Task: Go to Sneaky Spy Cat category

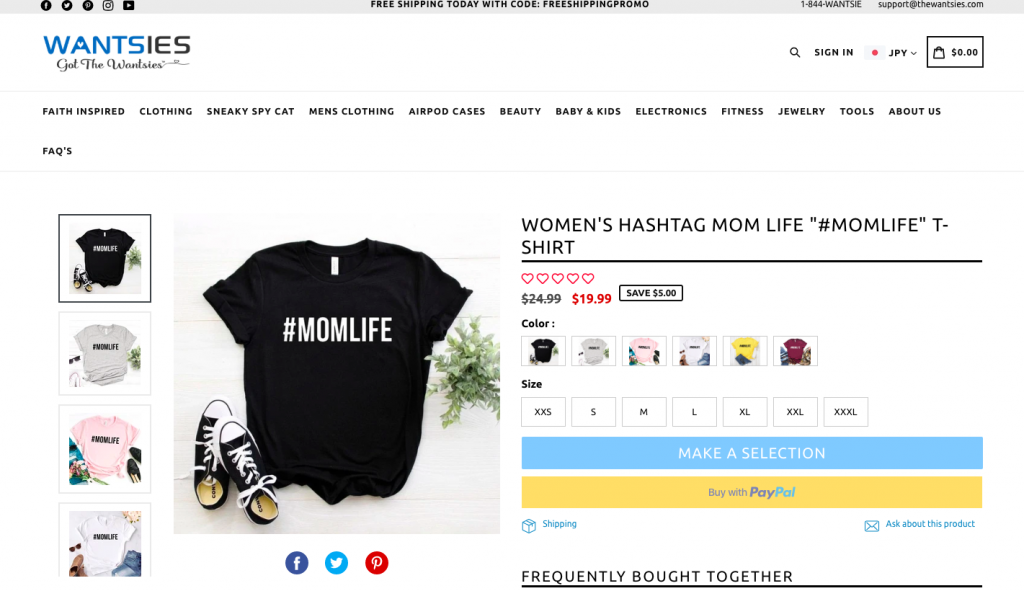Action: 251,112
